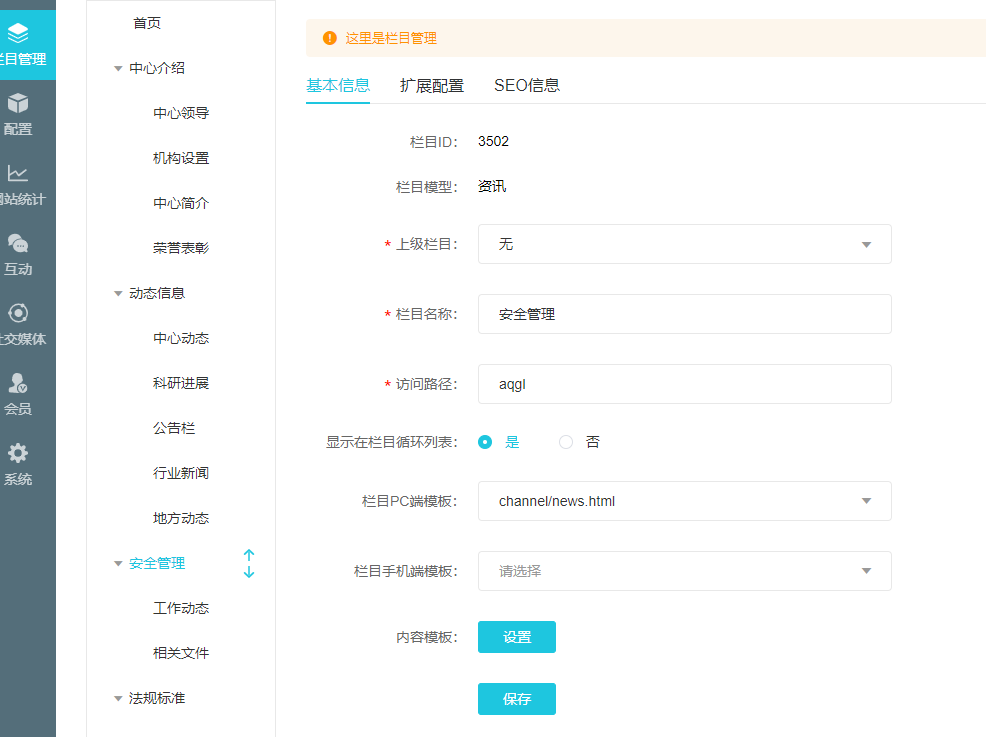Click the sort arrows beside 安全管理
Screen dimensions: 986x737
click(249, 563)
